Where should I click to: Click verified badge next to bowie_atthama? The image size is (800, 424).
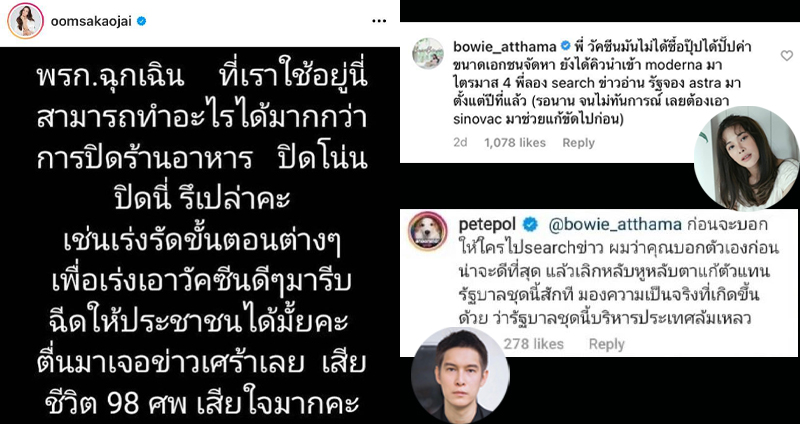565,46
